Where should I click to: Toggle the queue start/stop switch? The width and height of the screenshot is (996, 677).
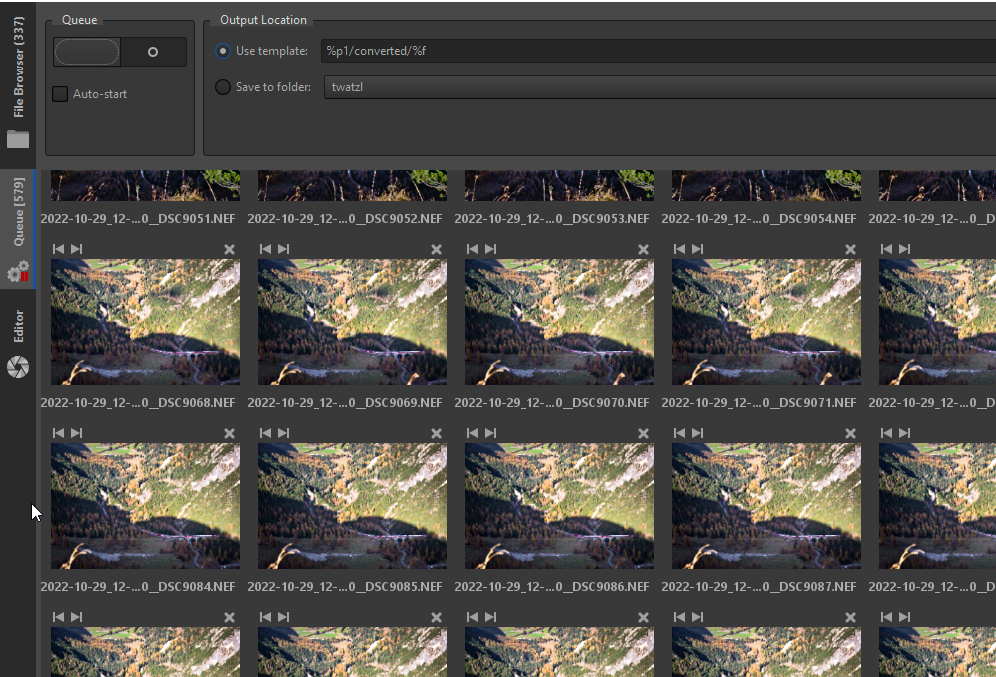[x=120, y=52]
